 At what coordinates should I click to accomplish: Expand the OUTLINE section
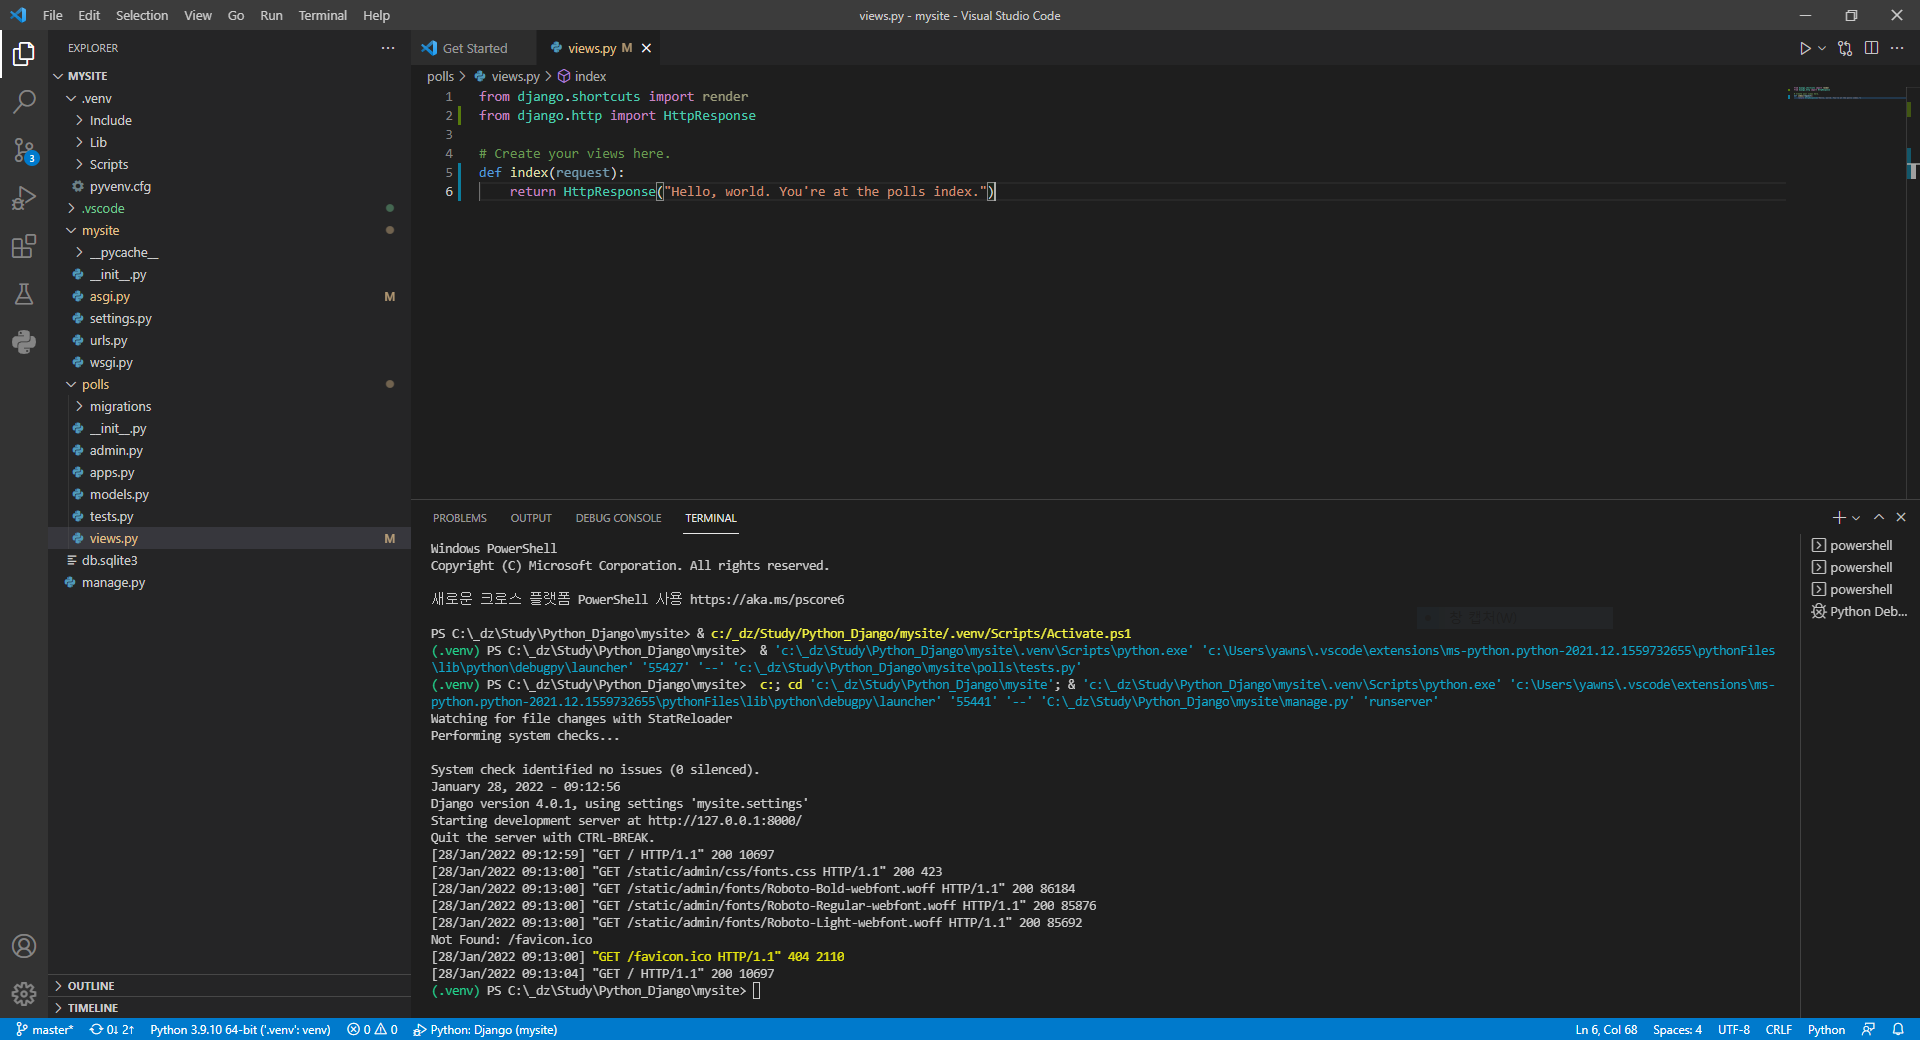[x=230, y=986]
